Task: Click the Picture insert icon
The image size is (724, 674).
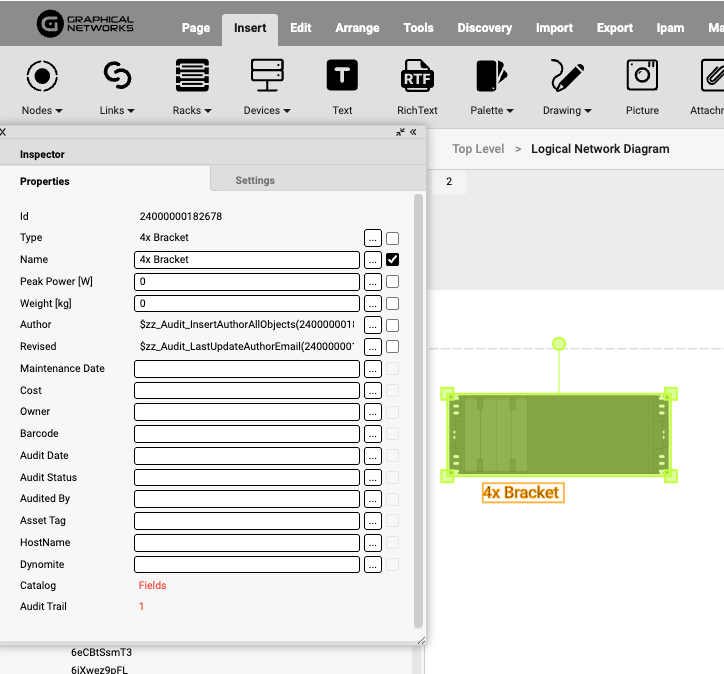Action: 642,76
